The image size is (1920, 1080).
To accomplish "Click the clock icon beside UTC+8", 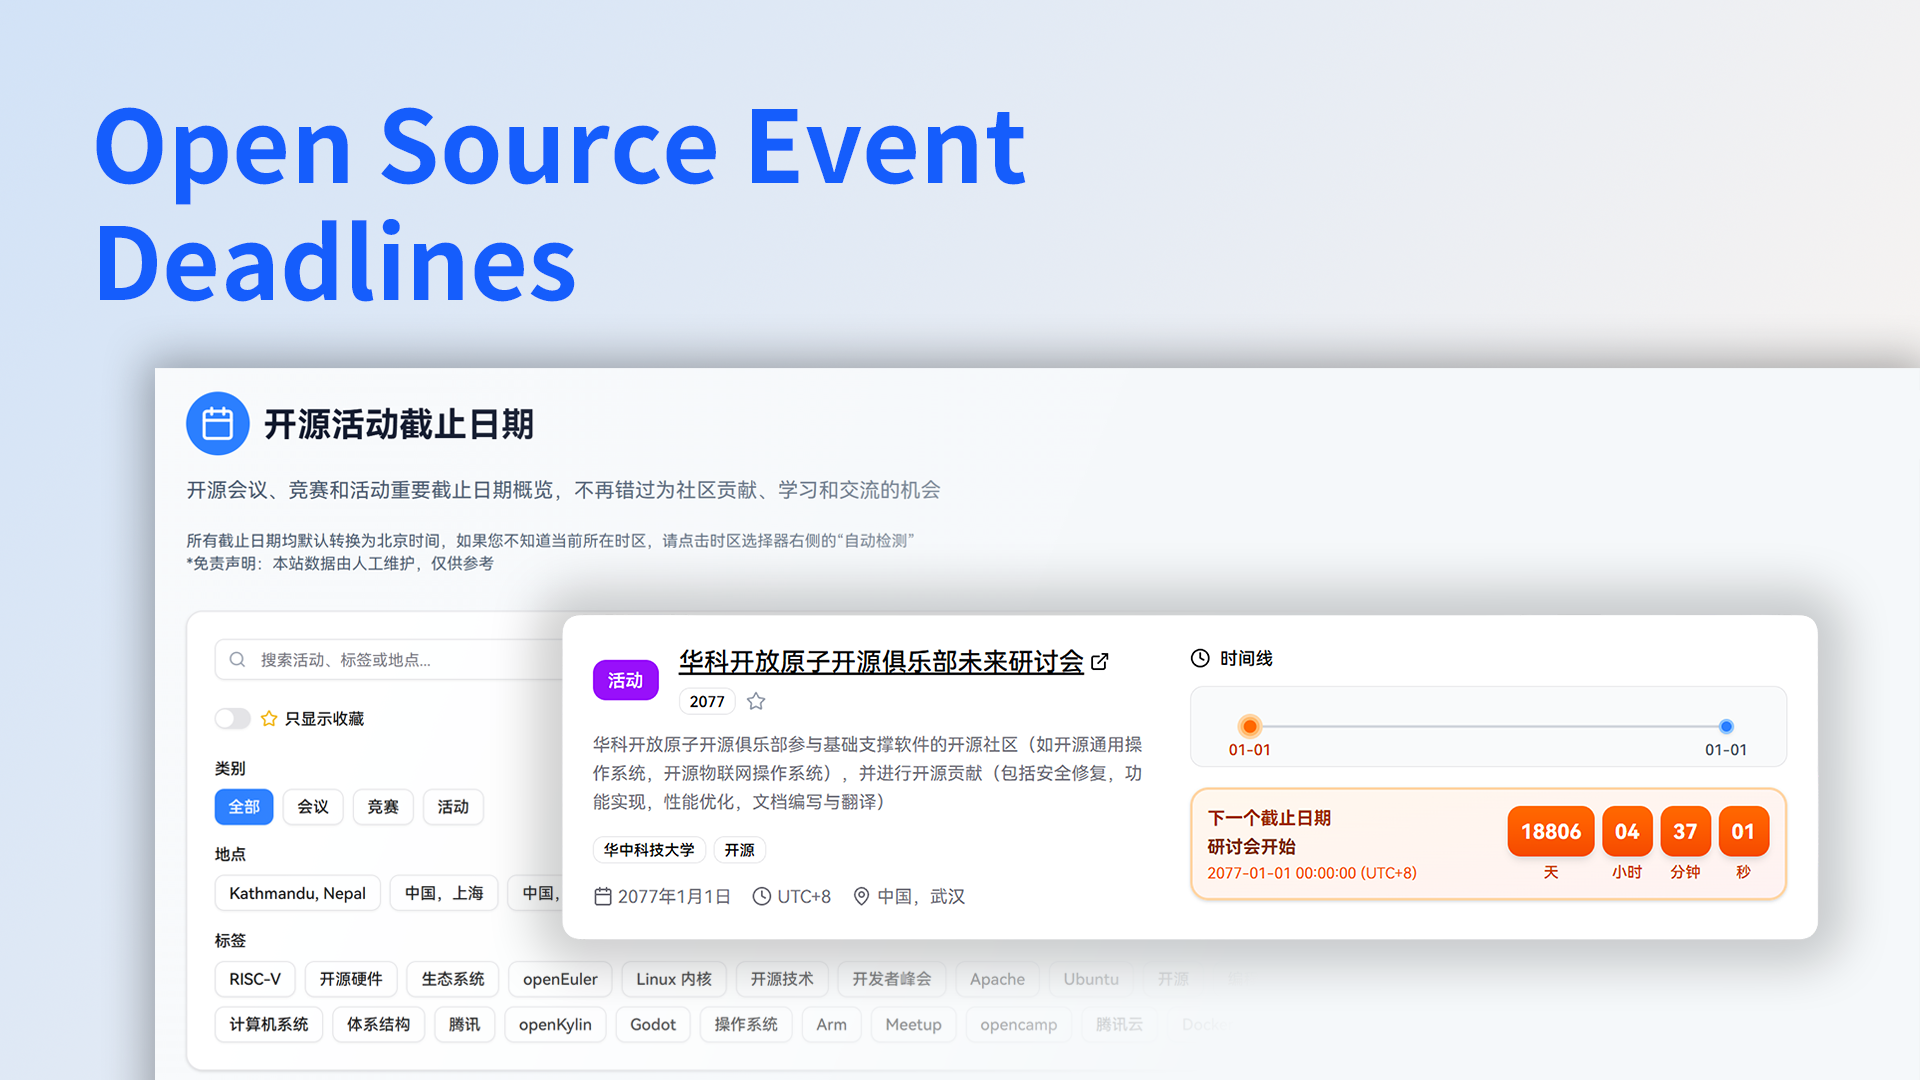I will (762, 896).
